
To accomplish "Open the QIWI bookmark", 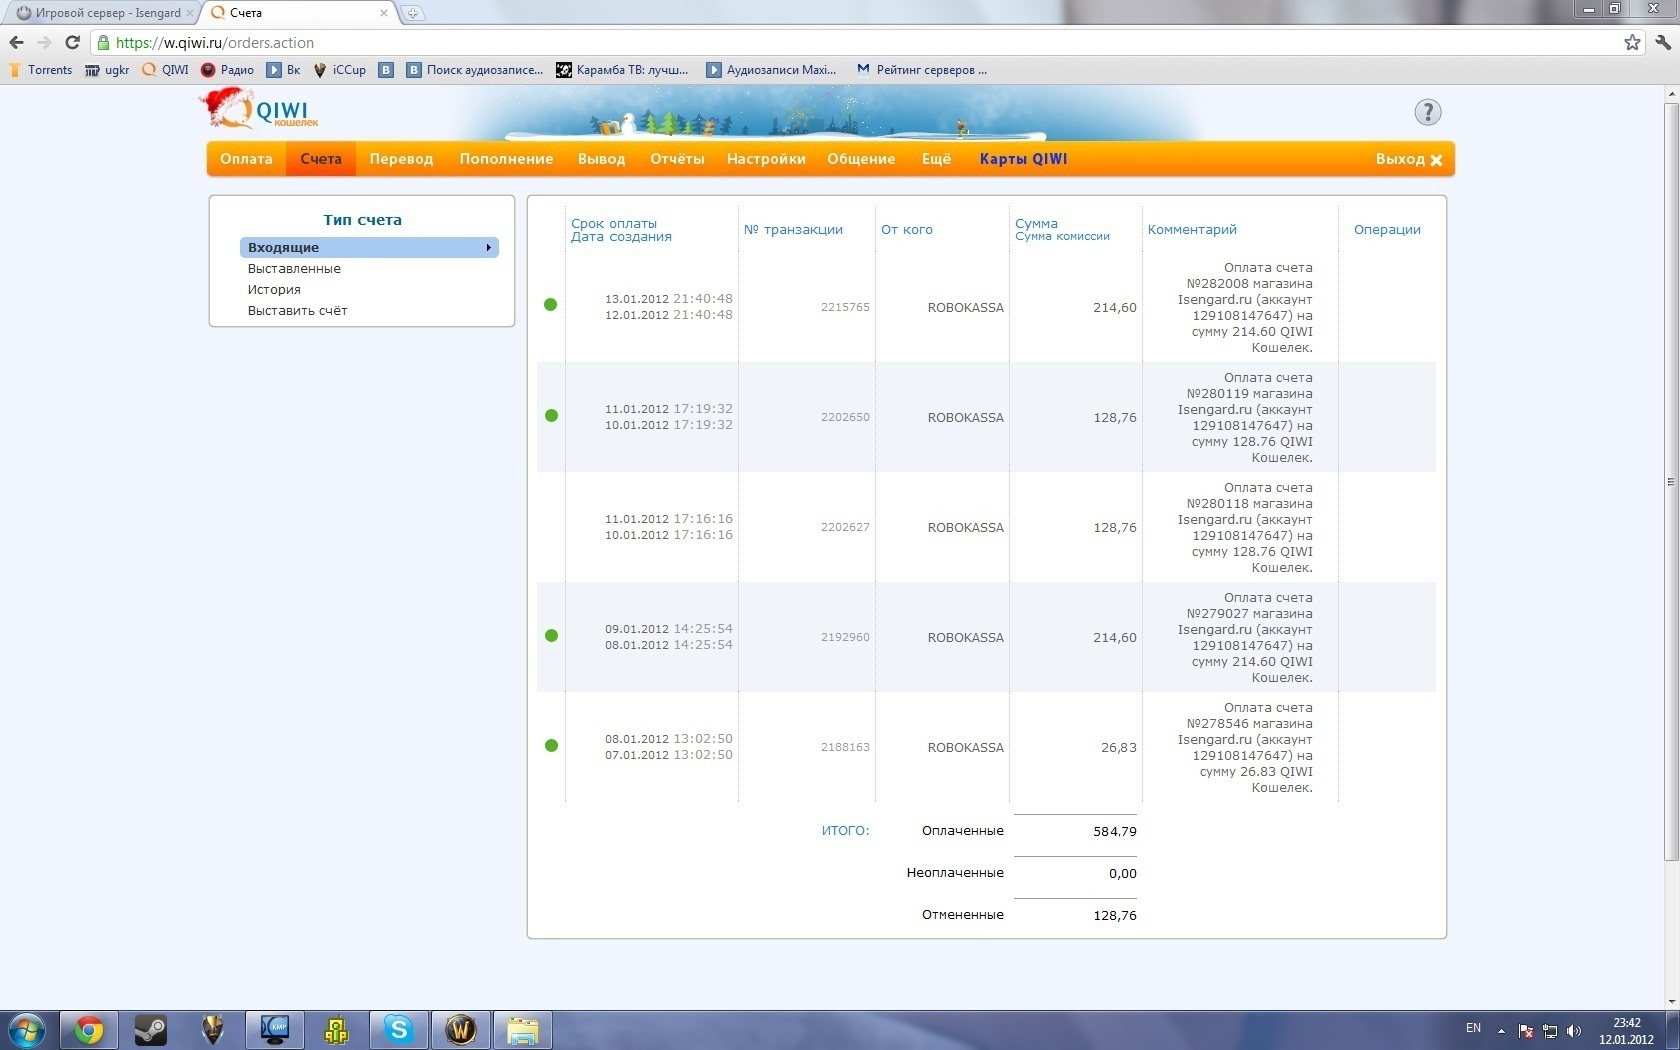I will (165, 70).
